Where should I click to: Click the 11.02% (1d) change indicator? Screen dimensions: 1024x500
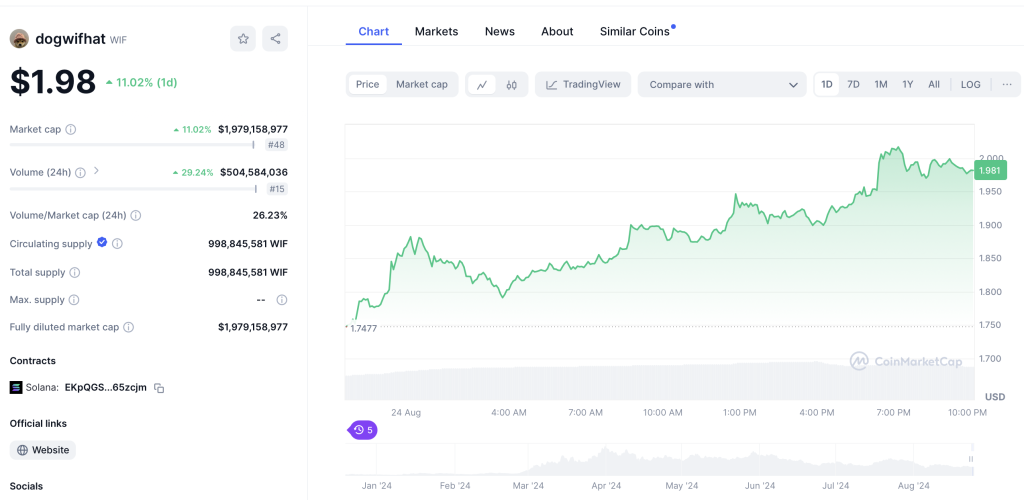point(142,82)
